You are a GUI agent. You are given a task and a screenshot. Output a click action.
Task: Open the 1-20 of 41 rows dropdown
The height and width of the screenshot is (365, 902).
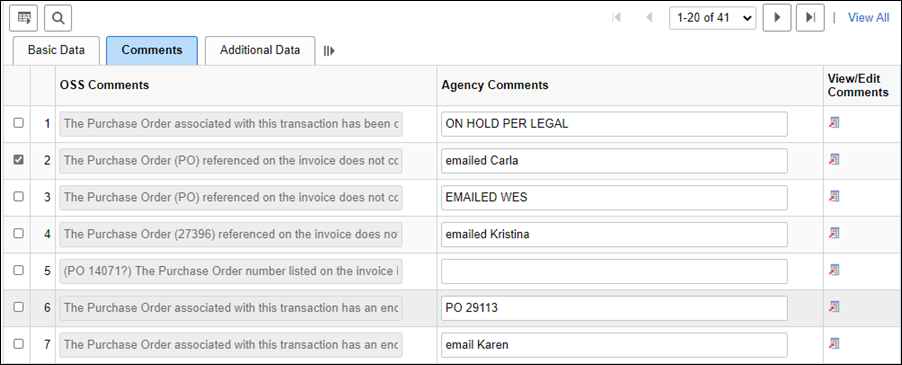coord(713,18)
